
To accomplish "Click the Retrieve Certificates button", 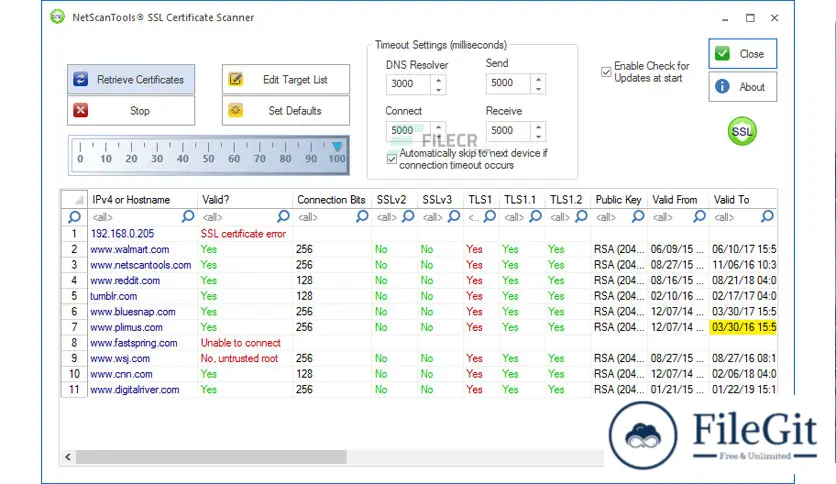I will pyautogui.click(x=131, y=79).
